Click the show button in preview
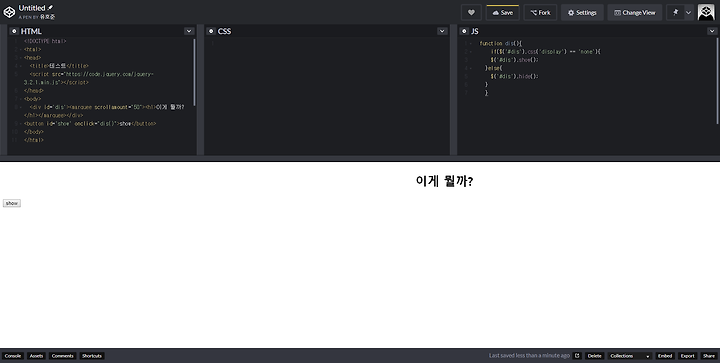 pyautogui.click(x=12, y=203)
